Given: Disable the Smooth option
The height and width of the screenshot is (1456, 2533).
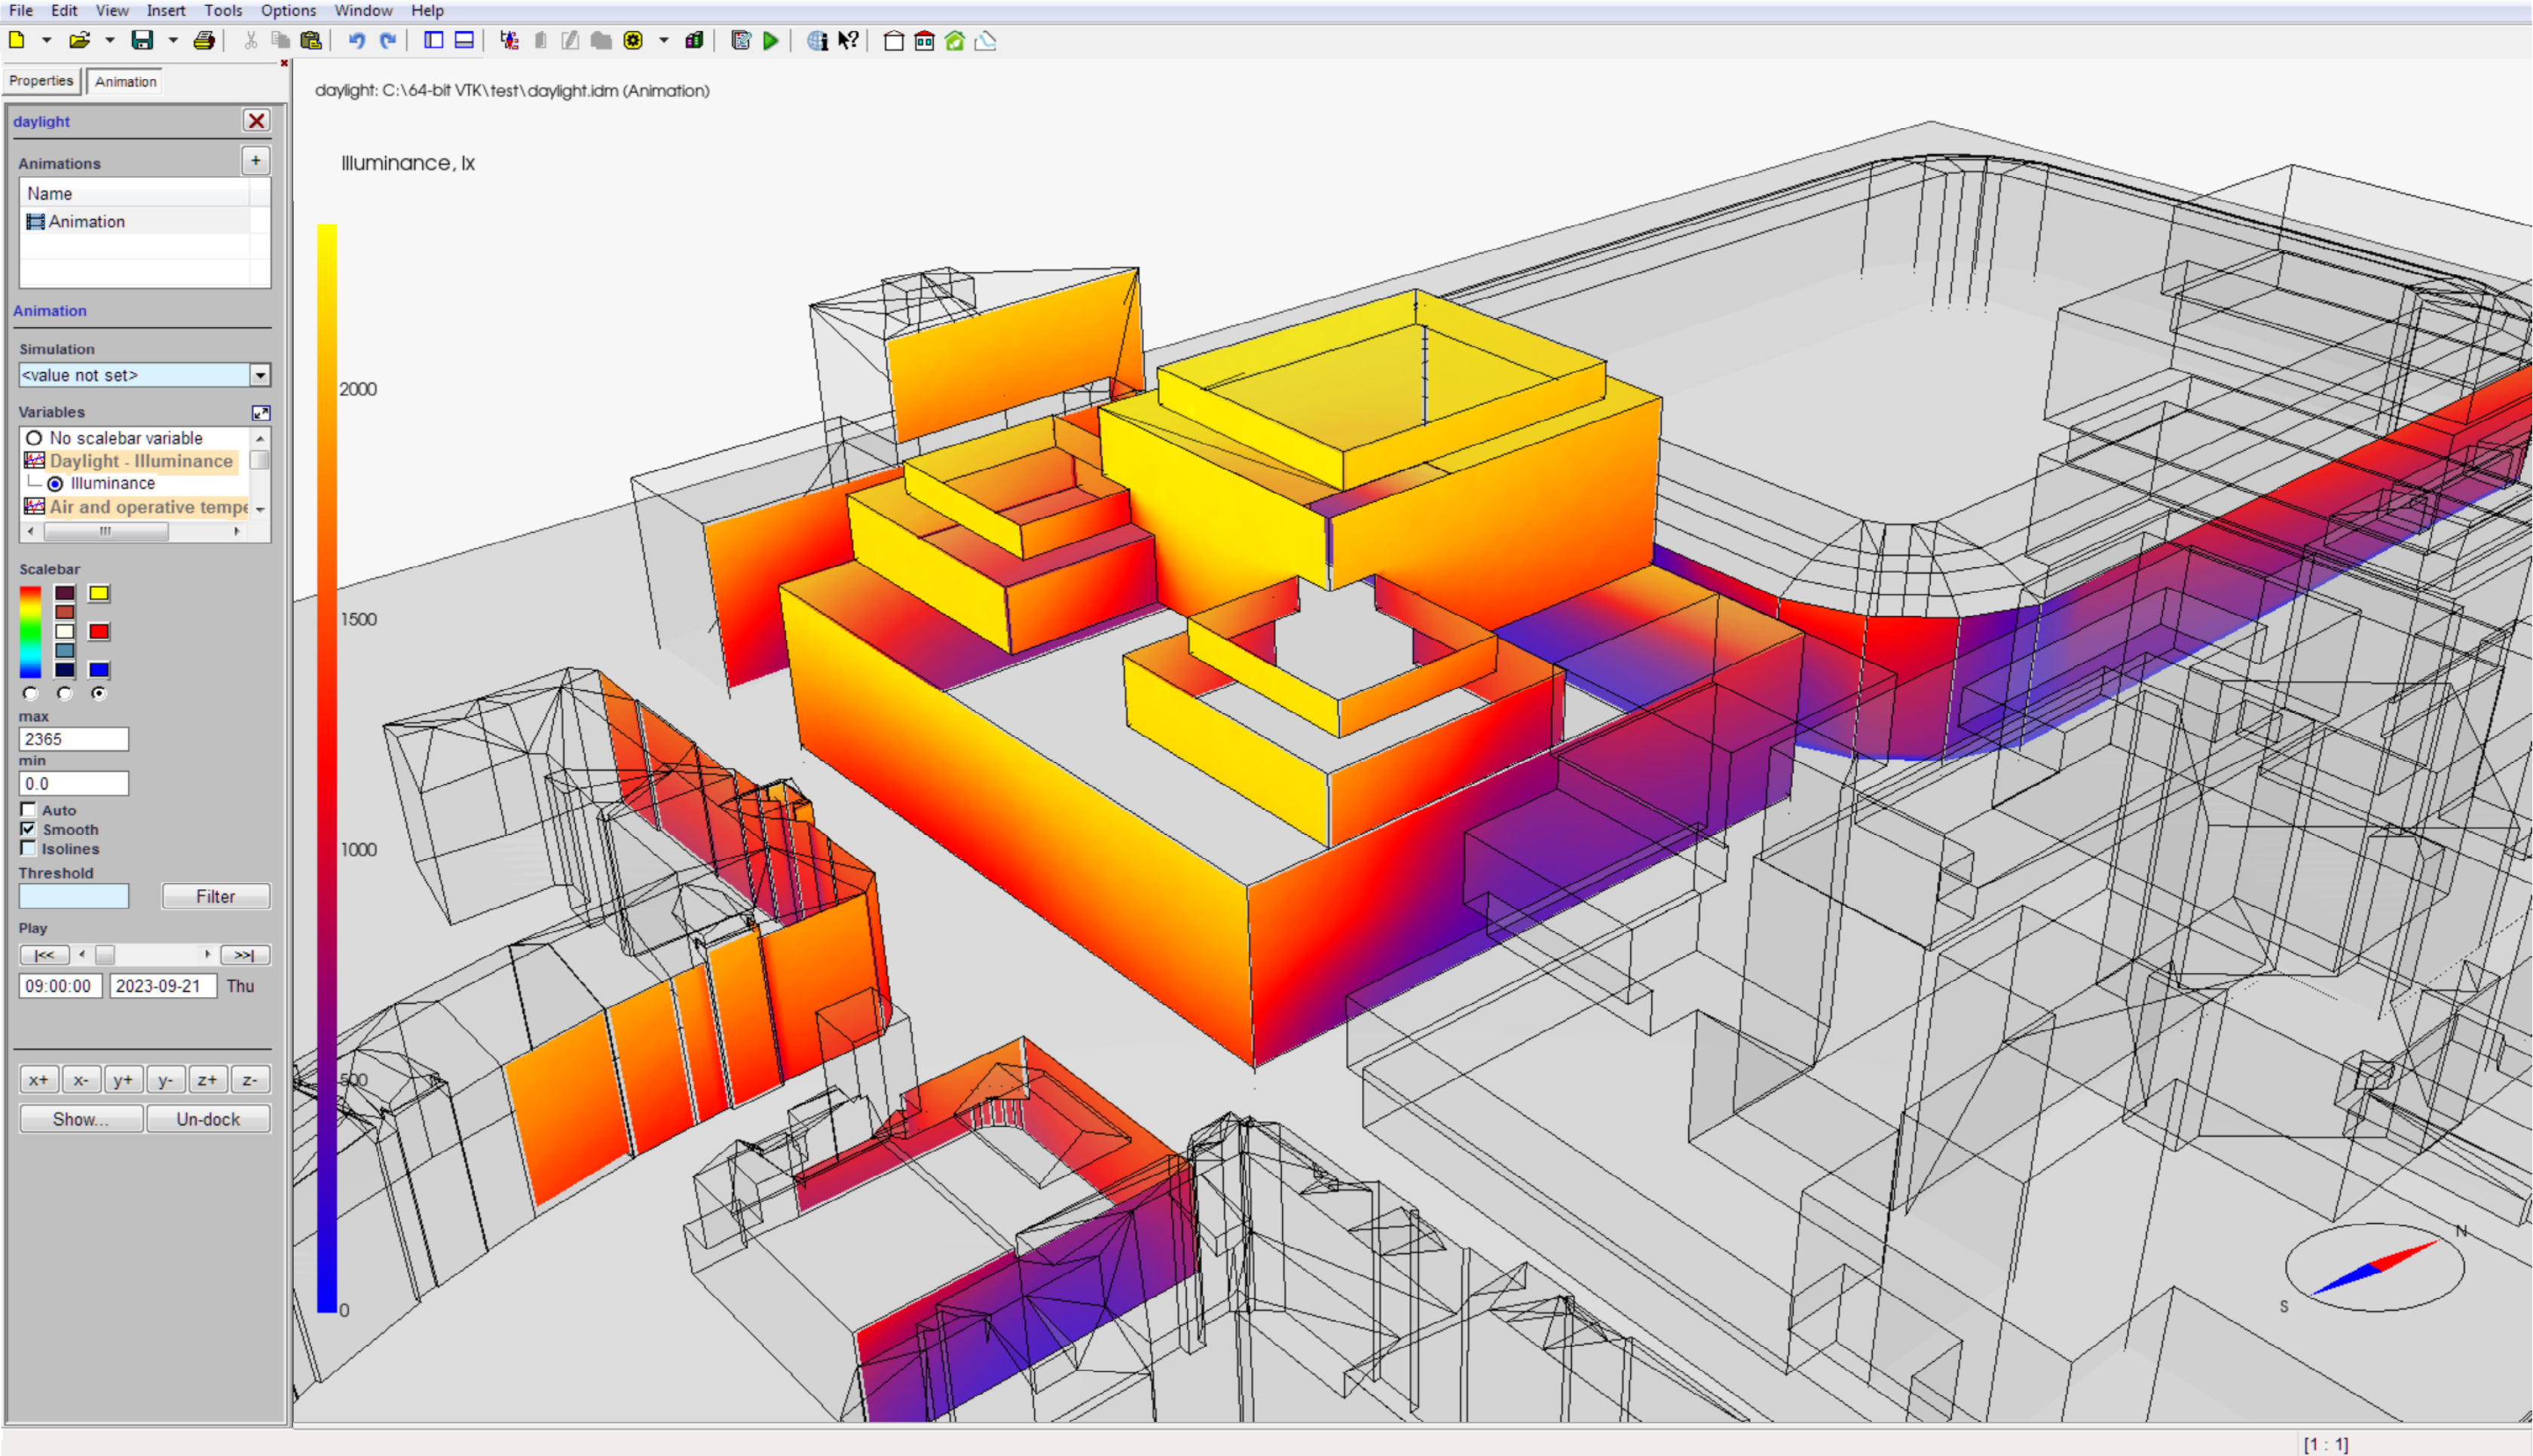Looking at the screenshot, I should (28, 829).
